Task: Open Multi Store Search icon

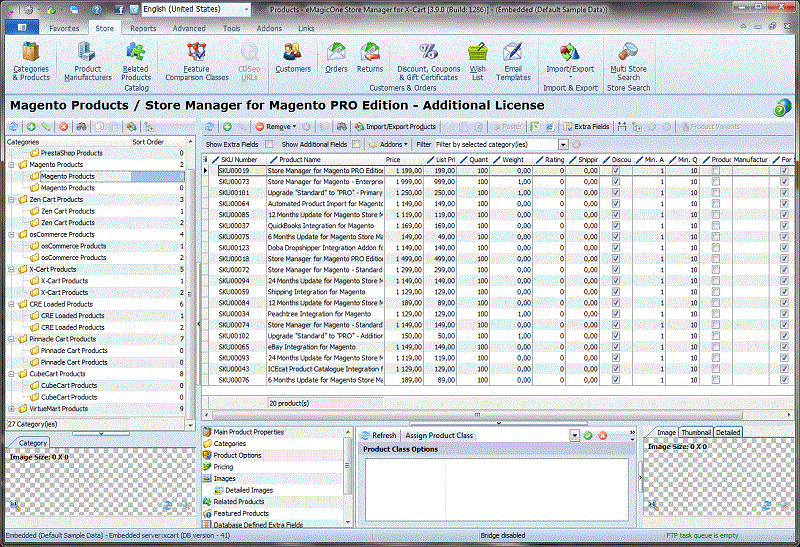Action: click(629, 62)
